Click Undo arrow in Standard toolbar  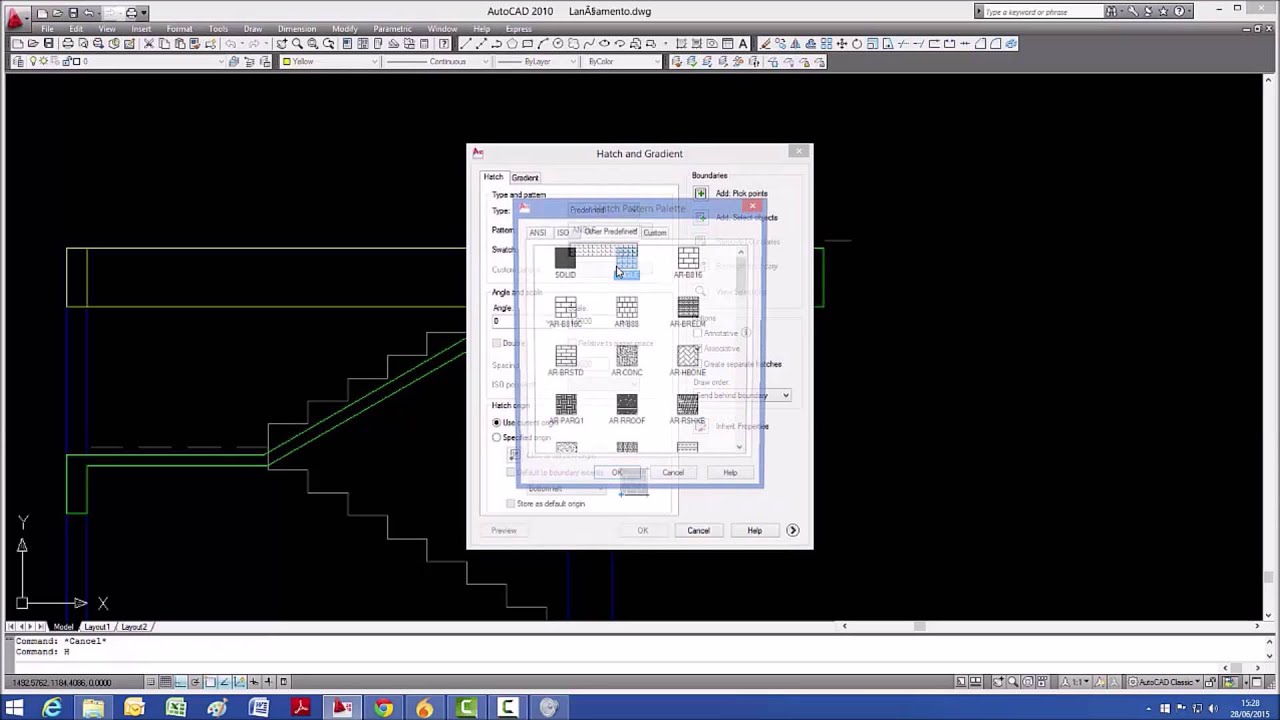230,44
